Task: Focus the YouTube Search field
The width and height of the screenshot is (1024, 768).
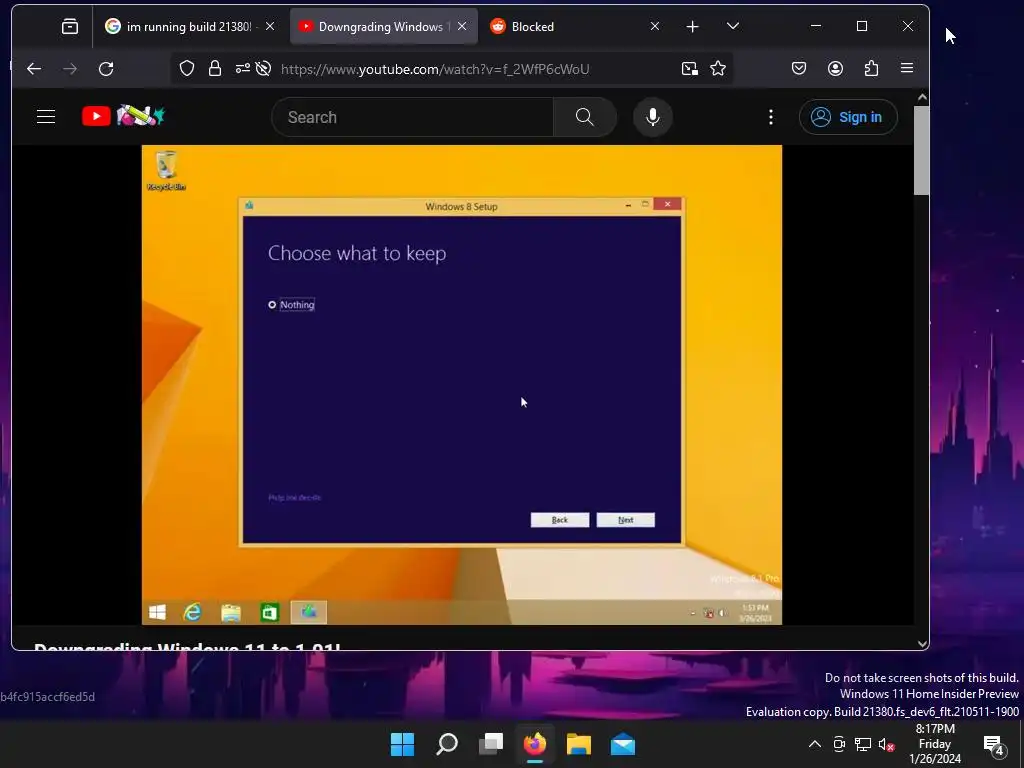Action: pos(413,117)
